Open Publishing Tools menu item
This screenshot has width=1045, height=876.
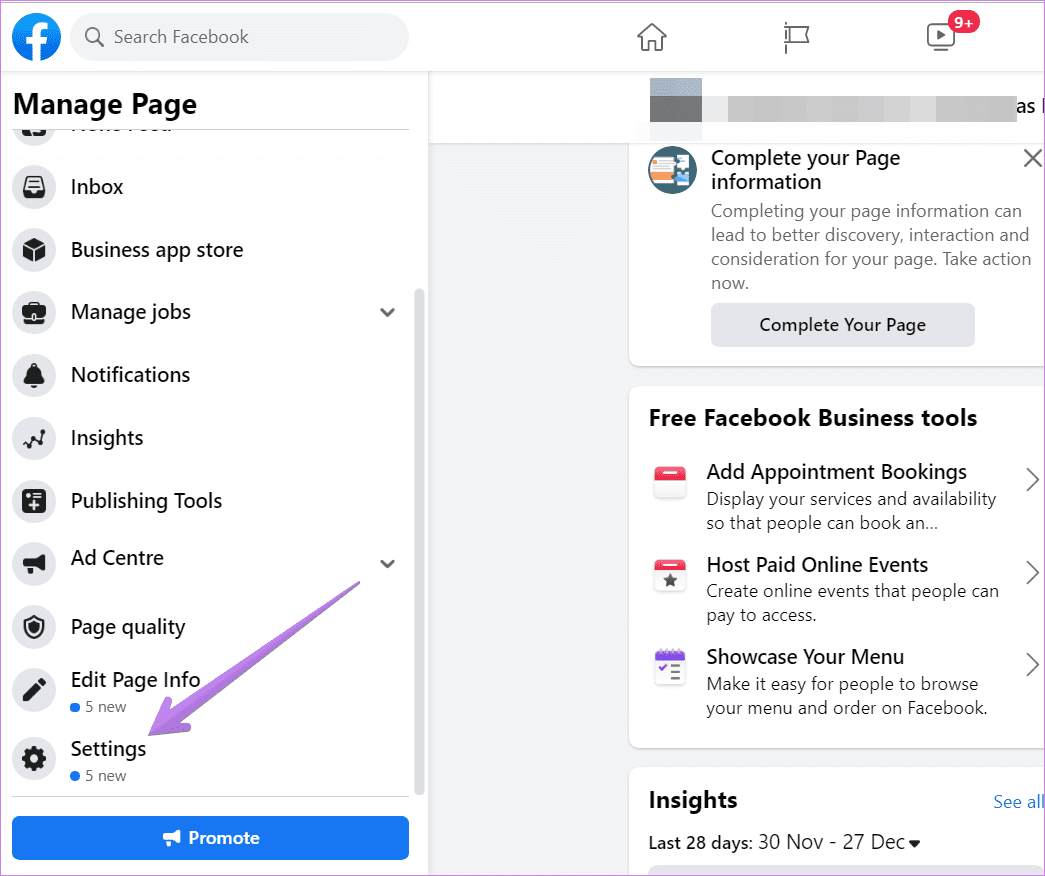[210, 501]
